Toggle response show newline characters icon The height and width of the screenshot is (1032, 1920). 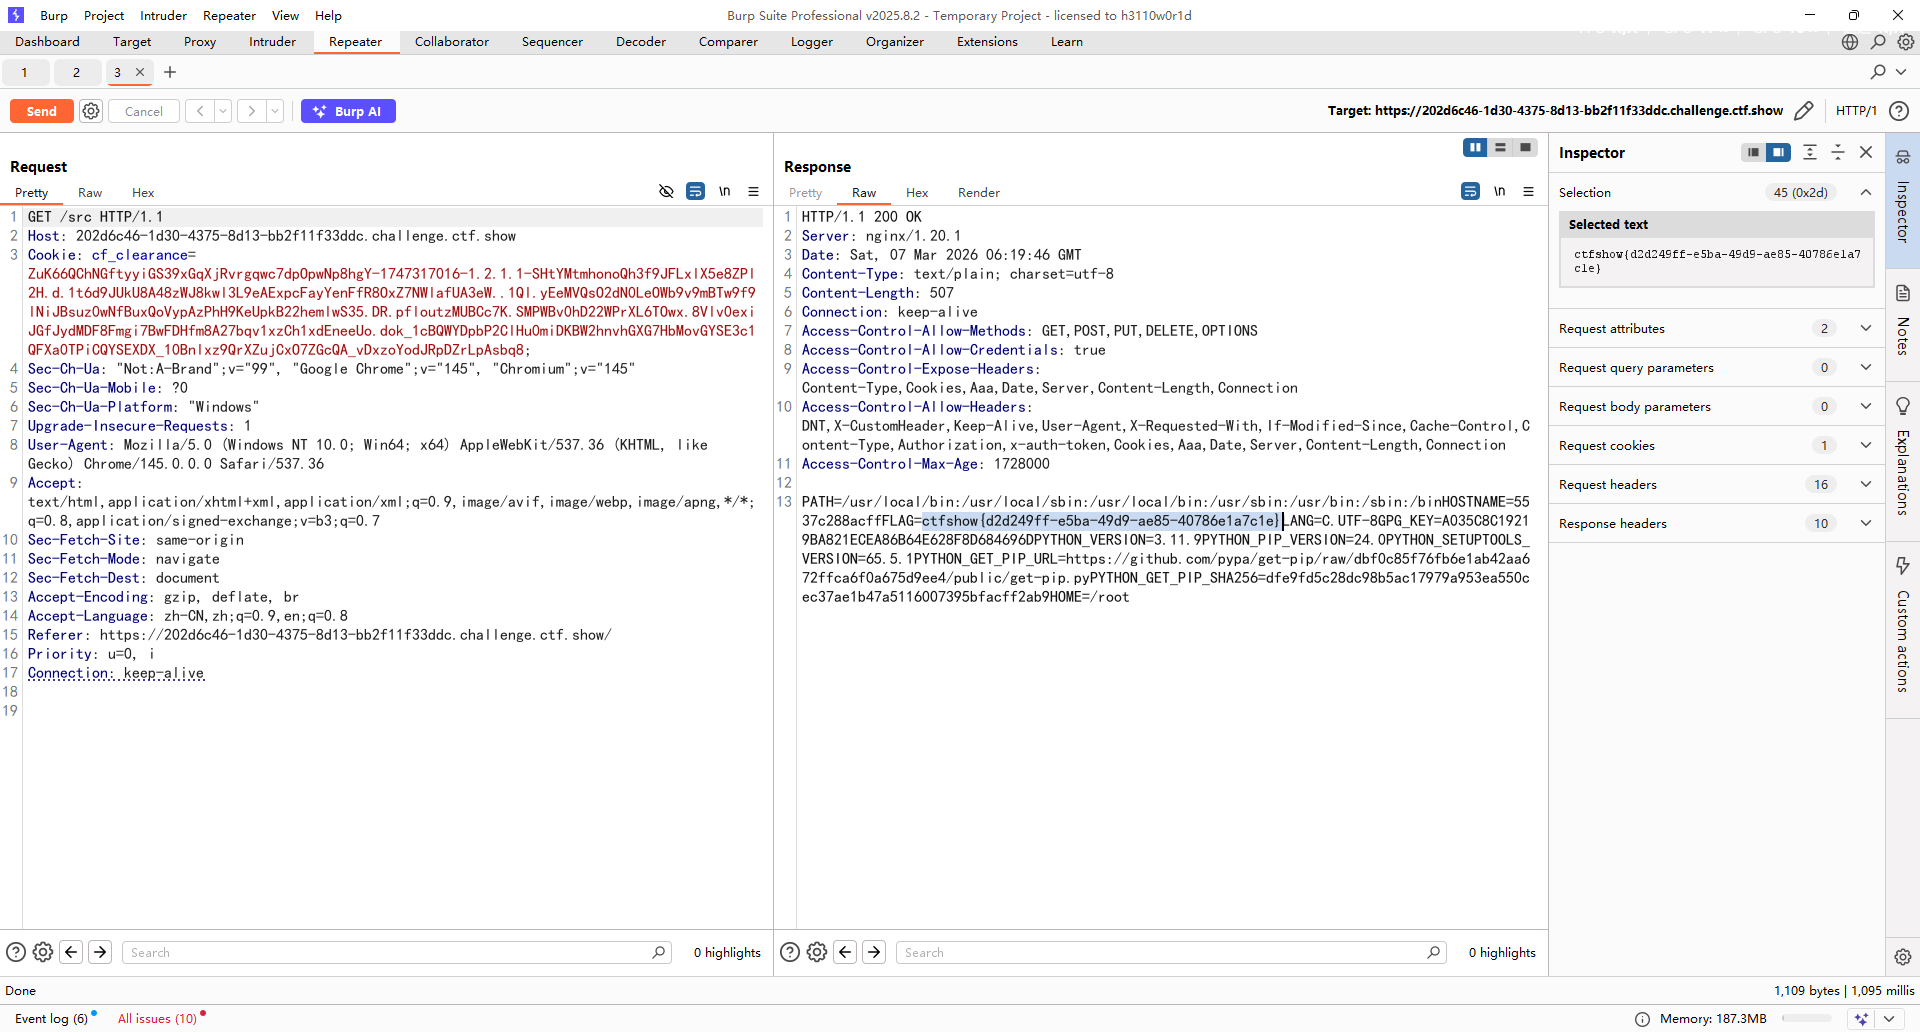click(1499, 192)
